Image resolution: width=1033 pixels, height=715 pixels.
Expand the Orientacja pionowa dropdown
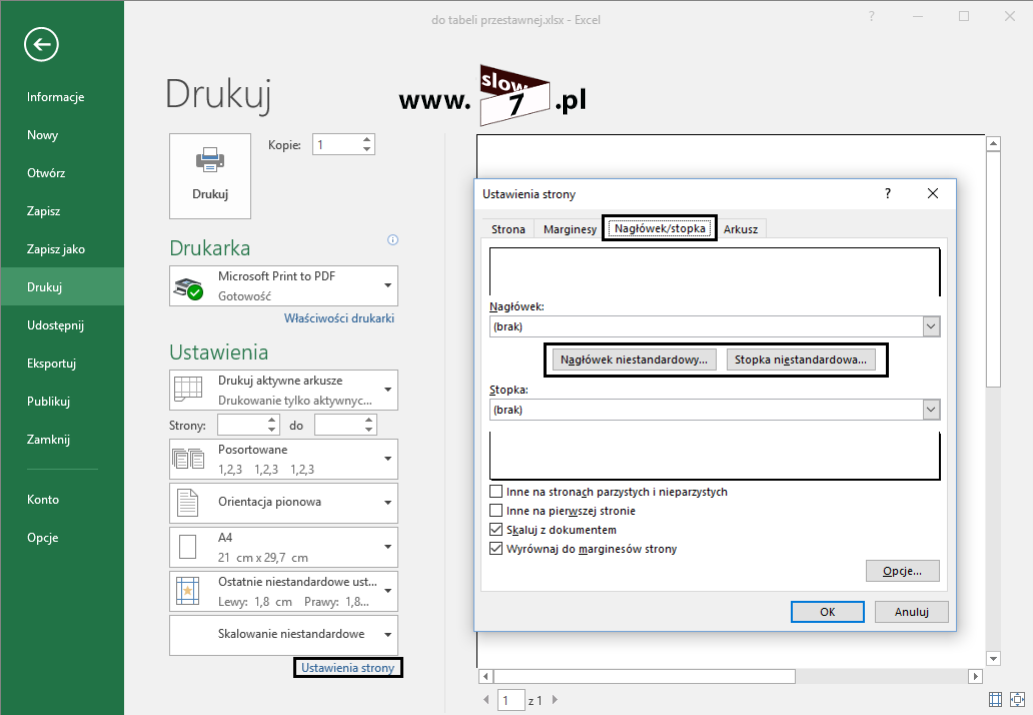coord(388,503)
